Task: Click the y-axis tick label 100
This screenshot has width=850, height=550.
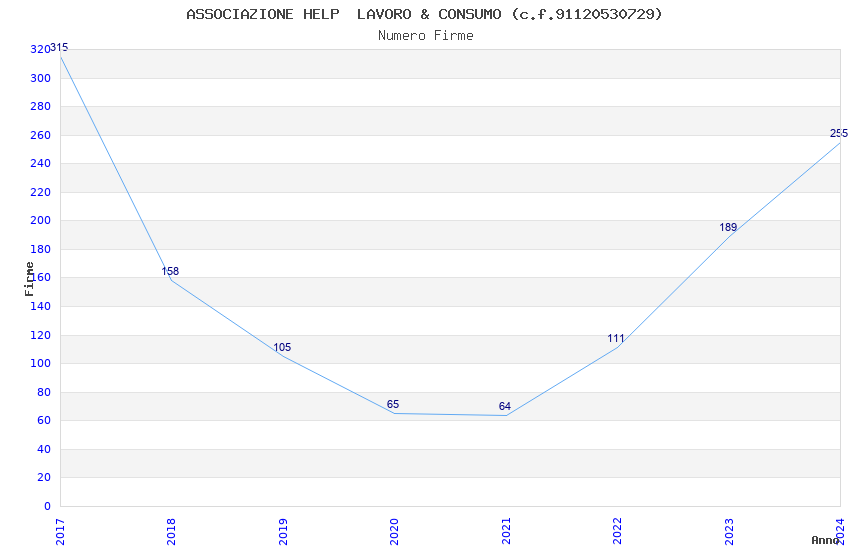Action: pos(40,364)
